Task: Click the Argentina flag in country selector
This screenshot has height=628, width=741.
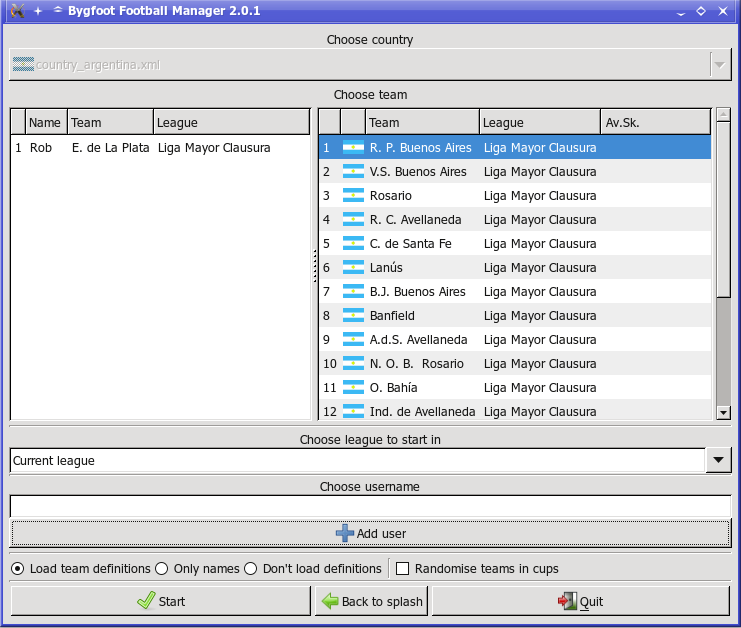Action: pos(23,64)
